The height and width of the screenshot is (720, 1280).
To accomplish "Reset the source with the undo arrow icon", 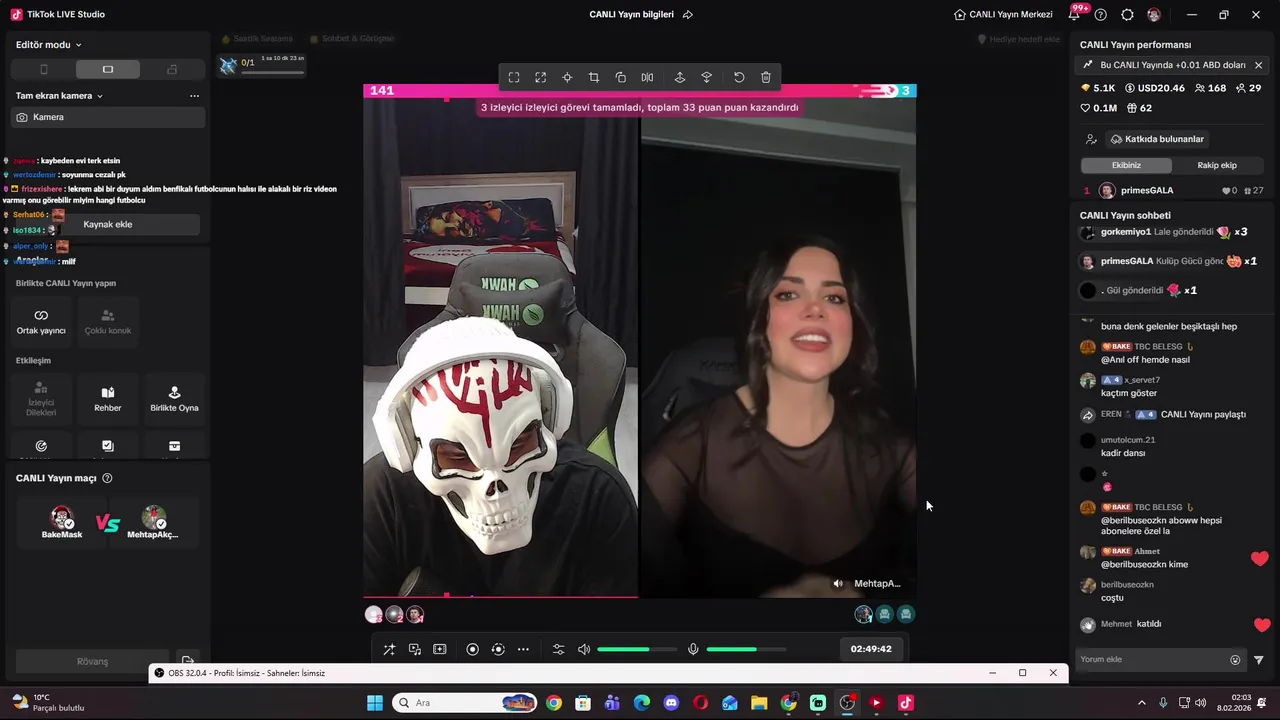I will pos(739,78).
